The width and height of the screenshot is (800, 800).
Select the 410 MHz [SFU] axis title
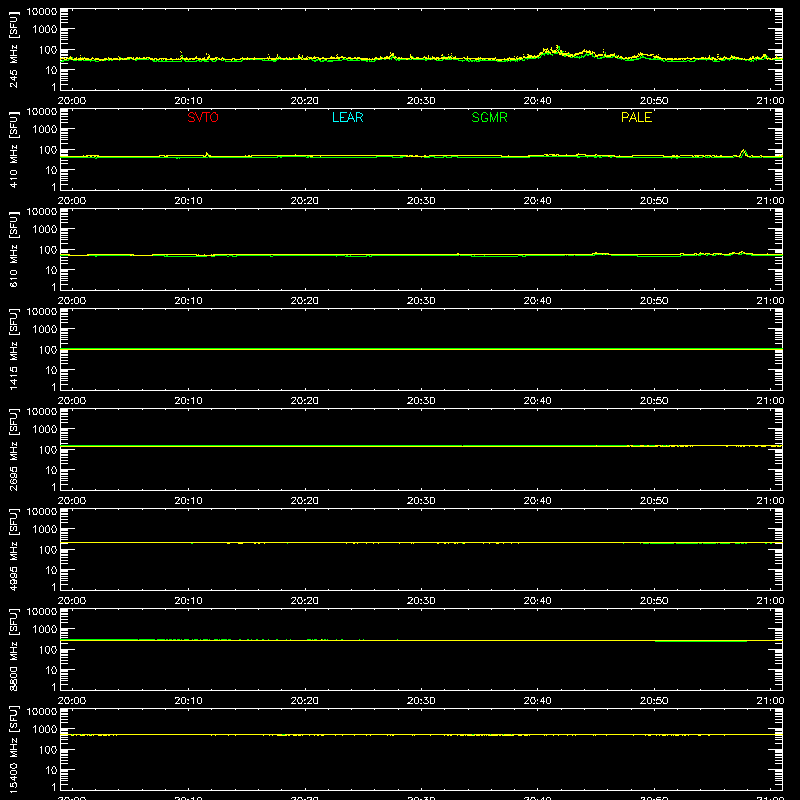coord(13,149)
